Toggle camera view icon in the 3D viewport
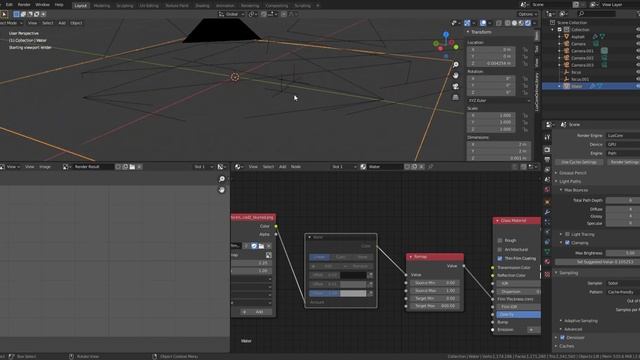Screen dimensions: 640x360 tap(456, 87)
